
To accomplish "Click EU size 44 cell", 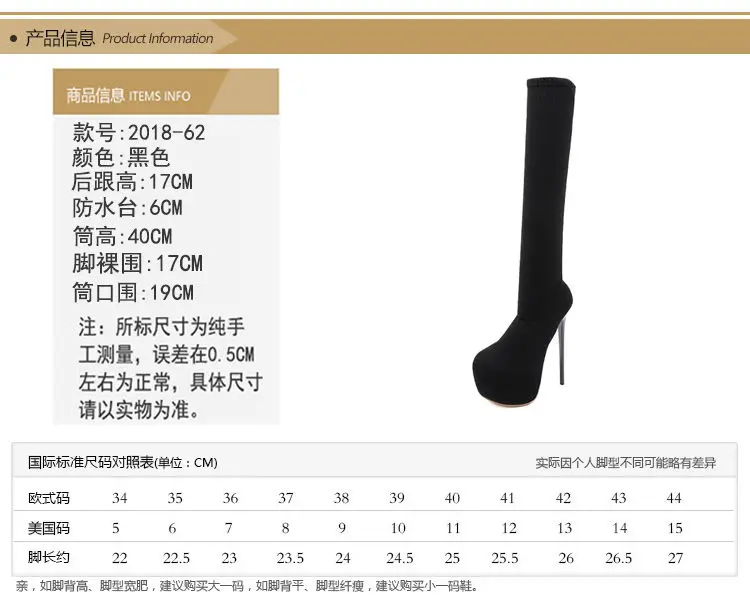I will 674,498.
